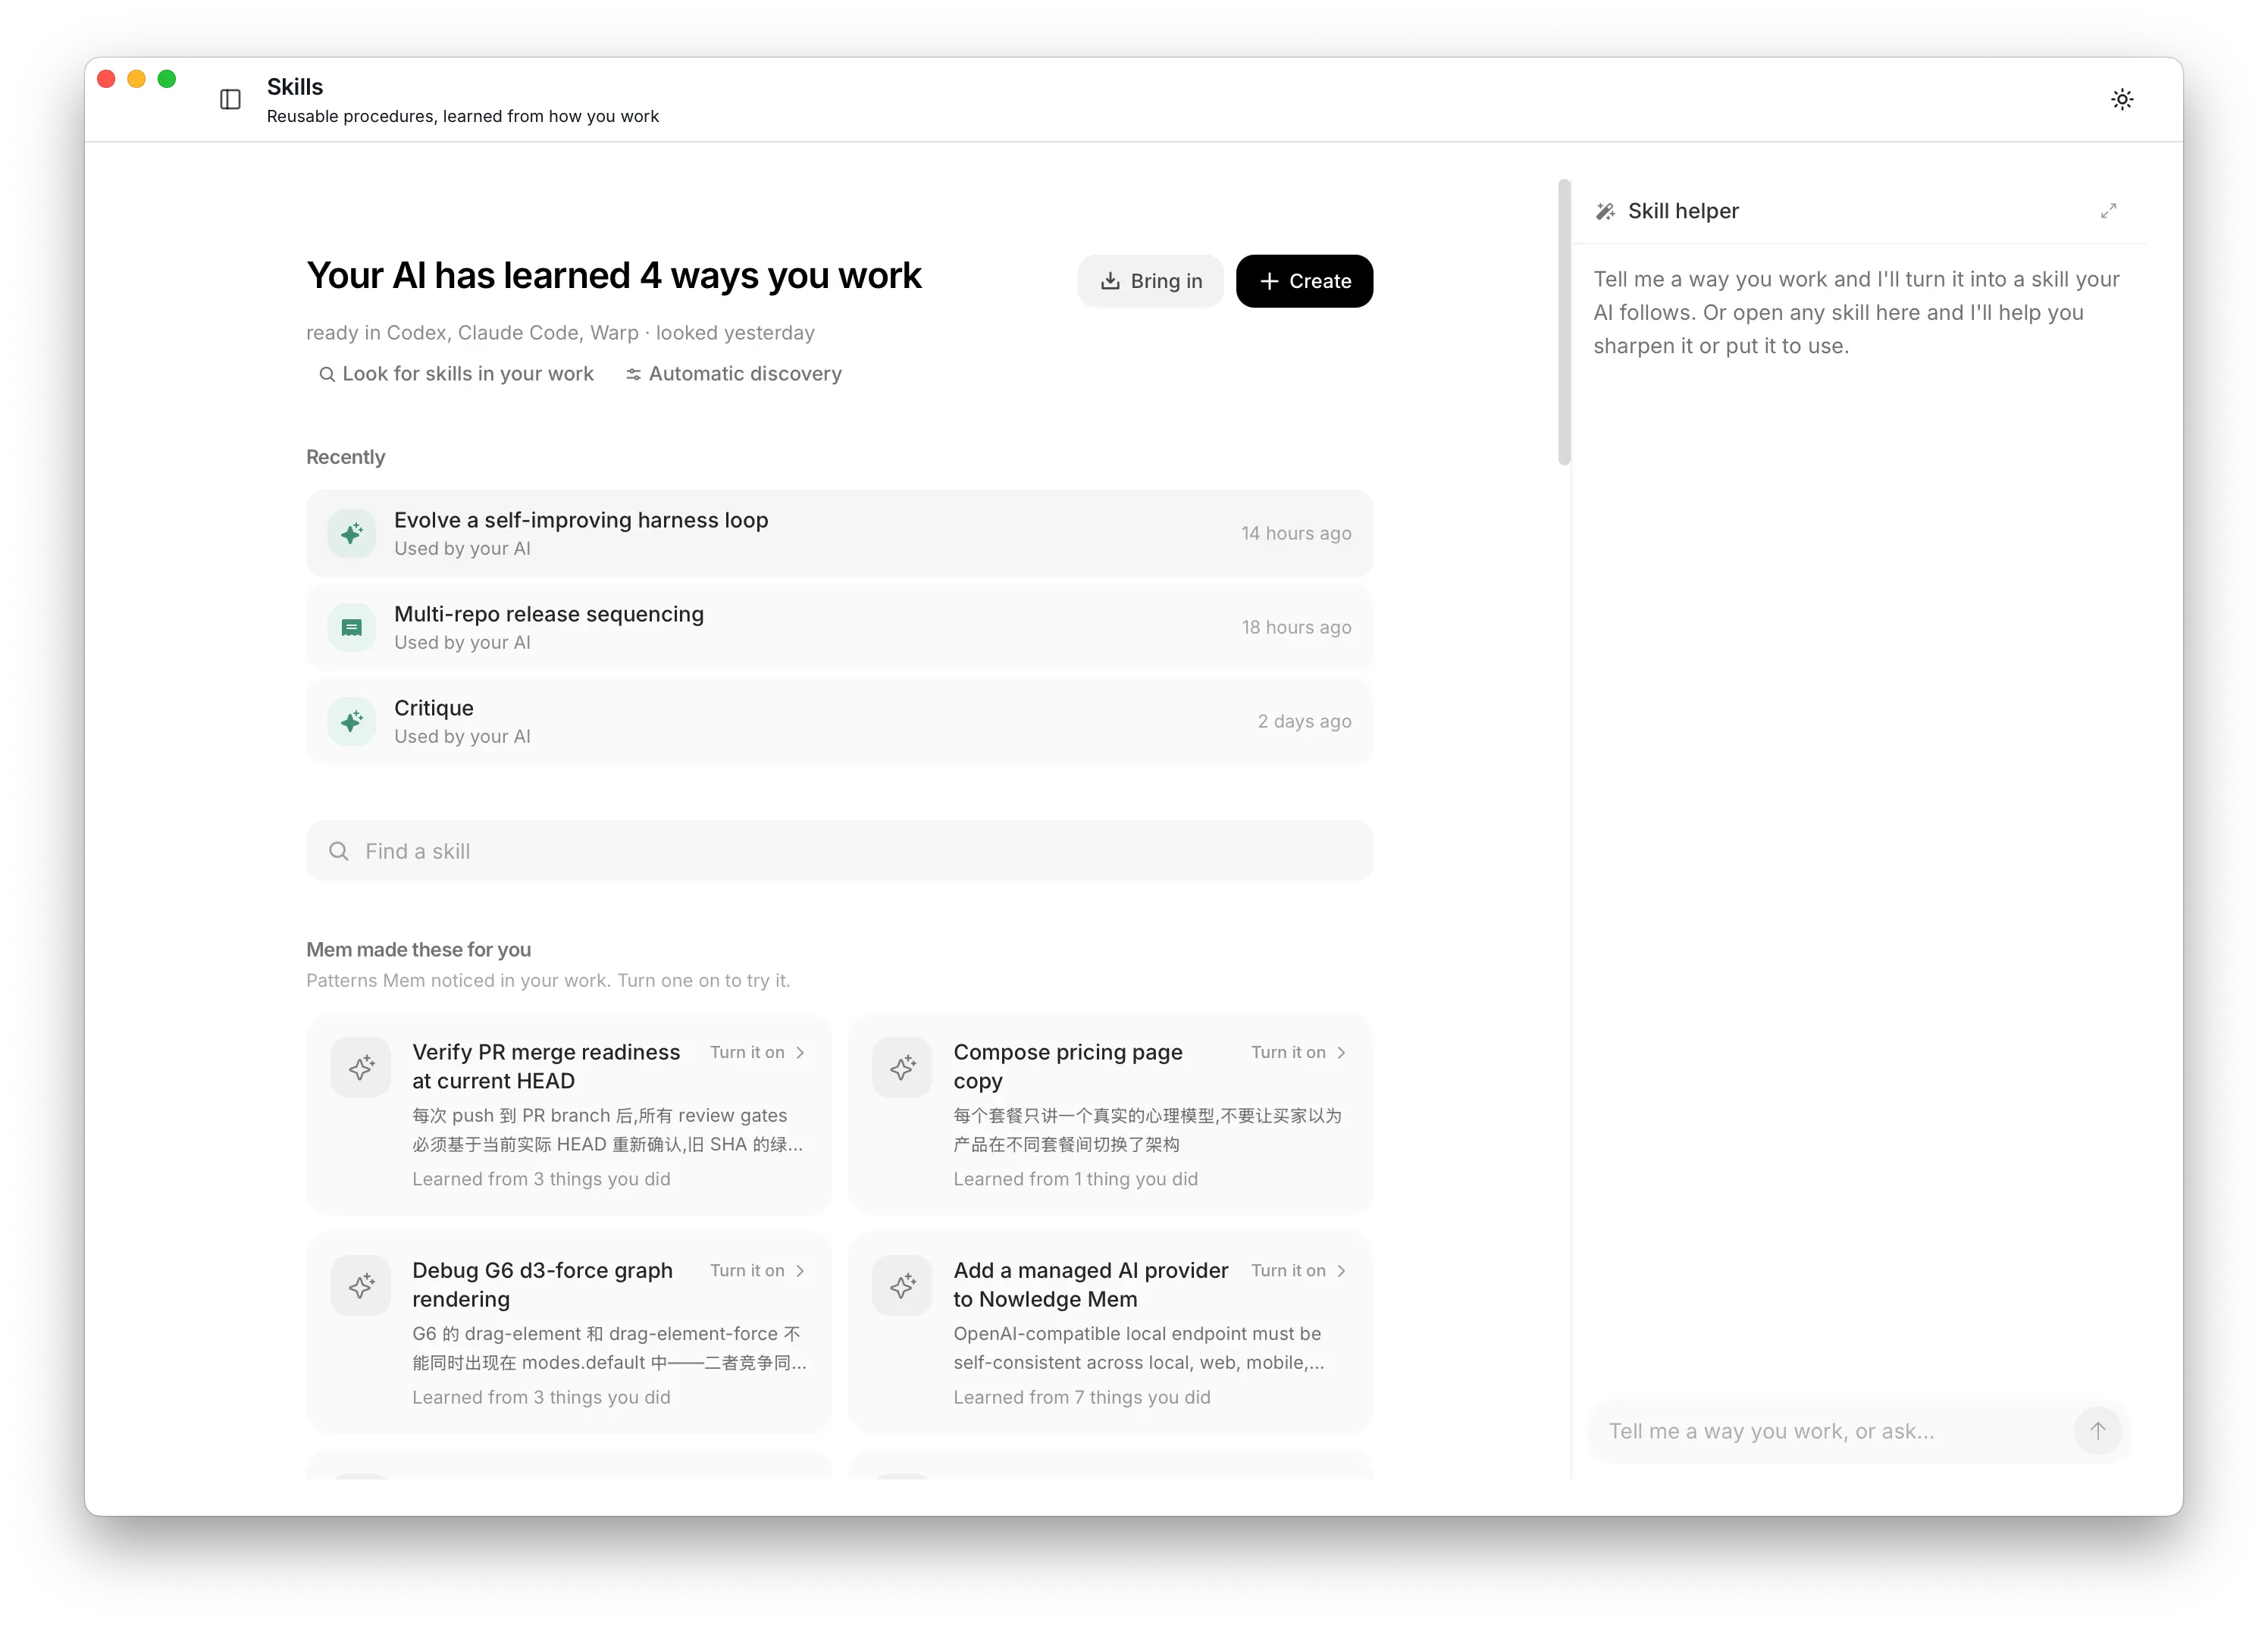Open Automatic discovery settings
2268x1628 pixels.
coord(733,374)
